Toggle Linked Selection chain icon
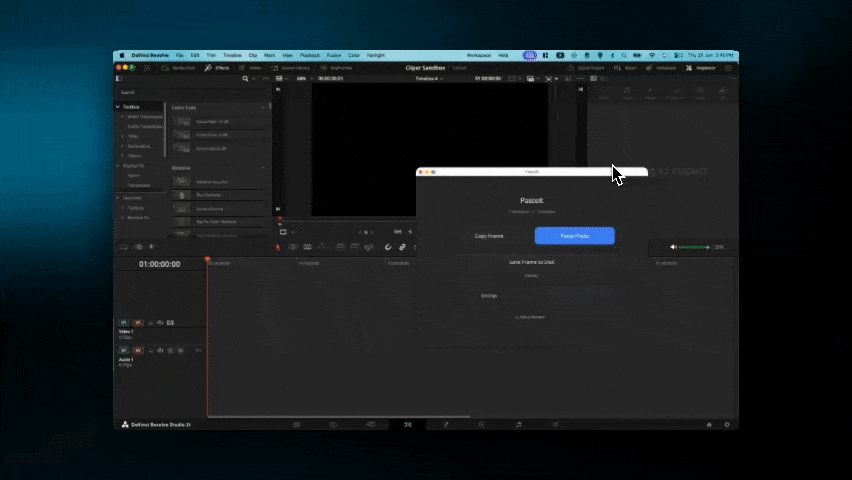 click(x=403, y=247)
